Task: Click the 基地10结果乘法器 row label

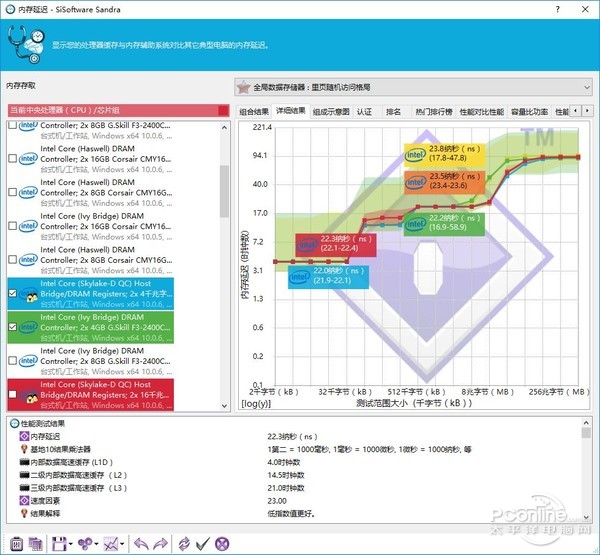Action: [x=60, y=449]
